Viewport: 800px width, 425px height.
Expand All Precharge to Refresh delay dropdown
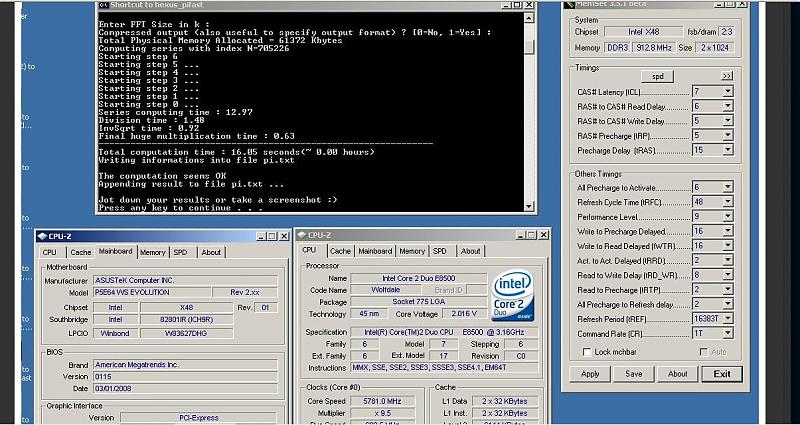coord(728,304)
